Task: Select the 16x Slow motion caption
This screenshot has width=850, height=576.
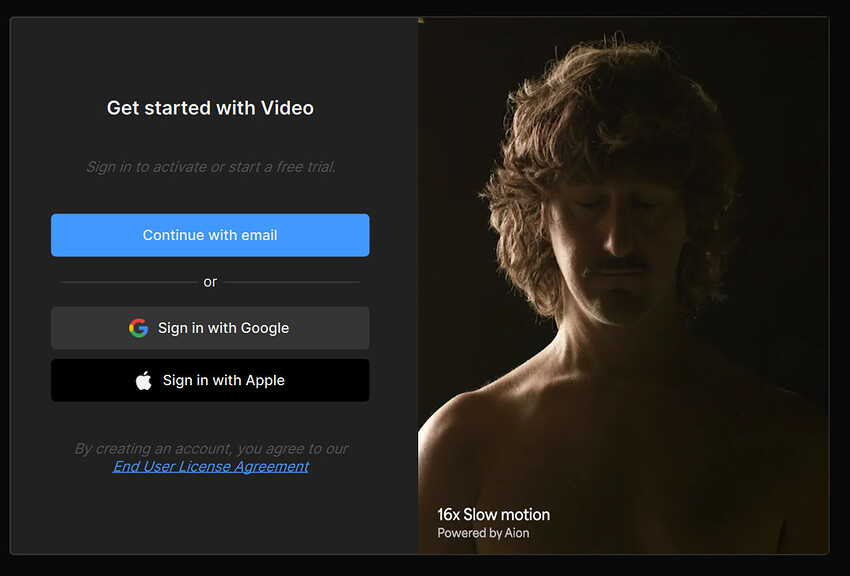Action: 493,515
